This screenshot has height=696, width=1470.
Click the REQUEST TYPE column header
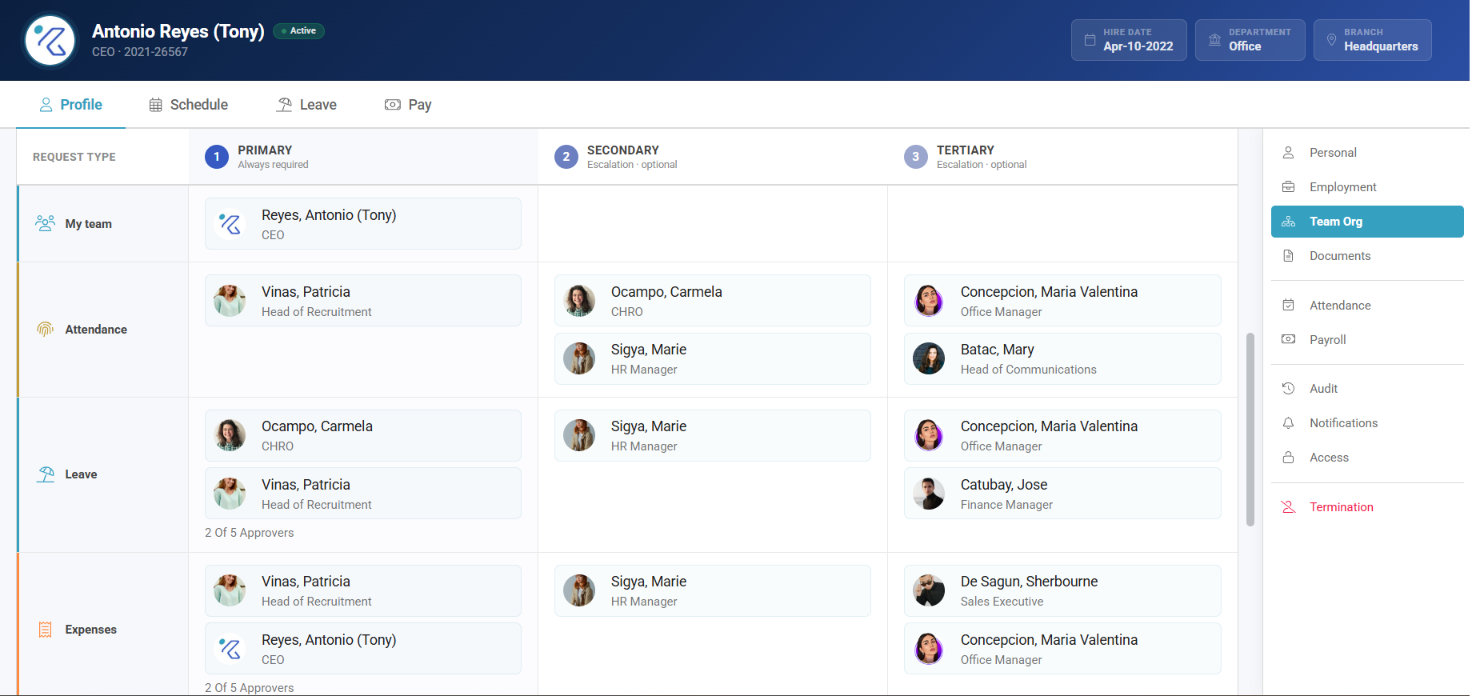pos(74,157)
